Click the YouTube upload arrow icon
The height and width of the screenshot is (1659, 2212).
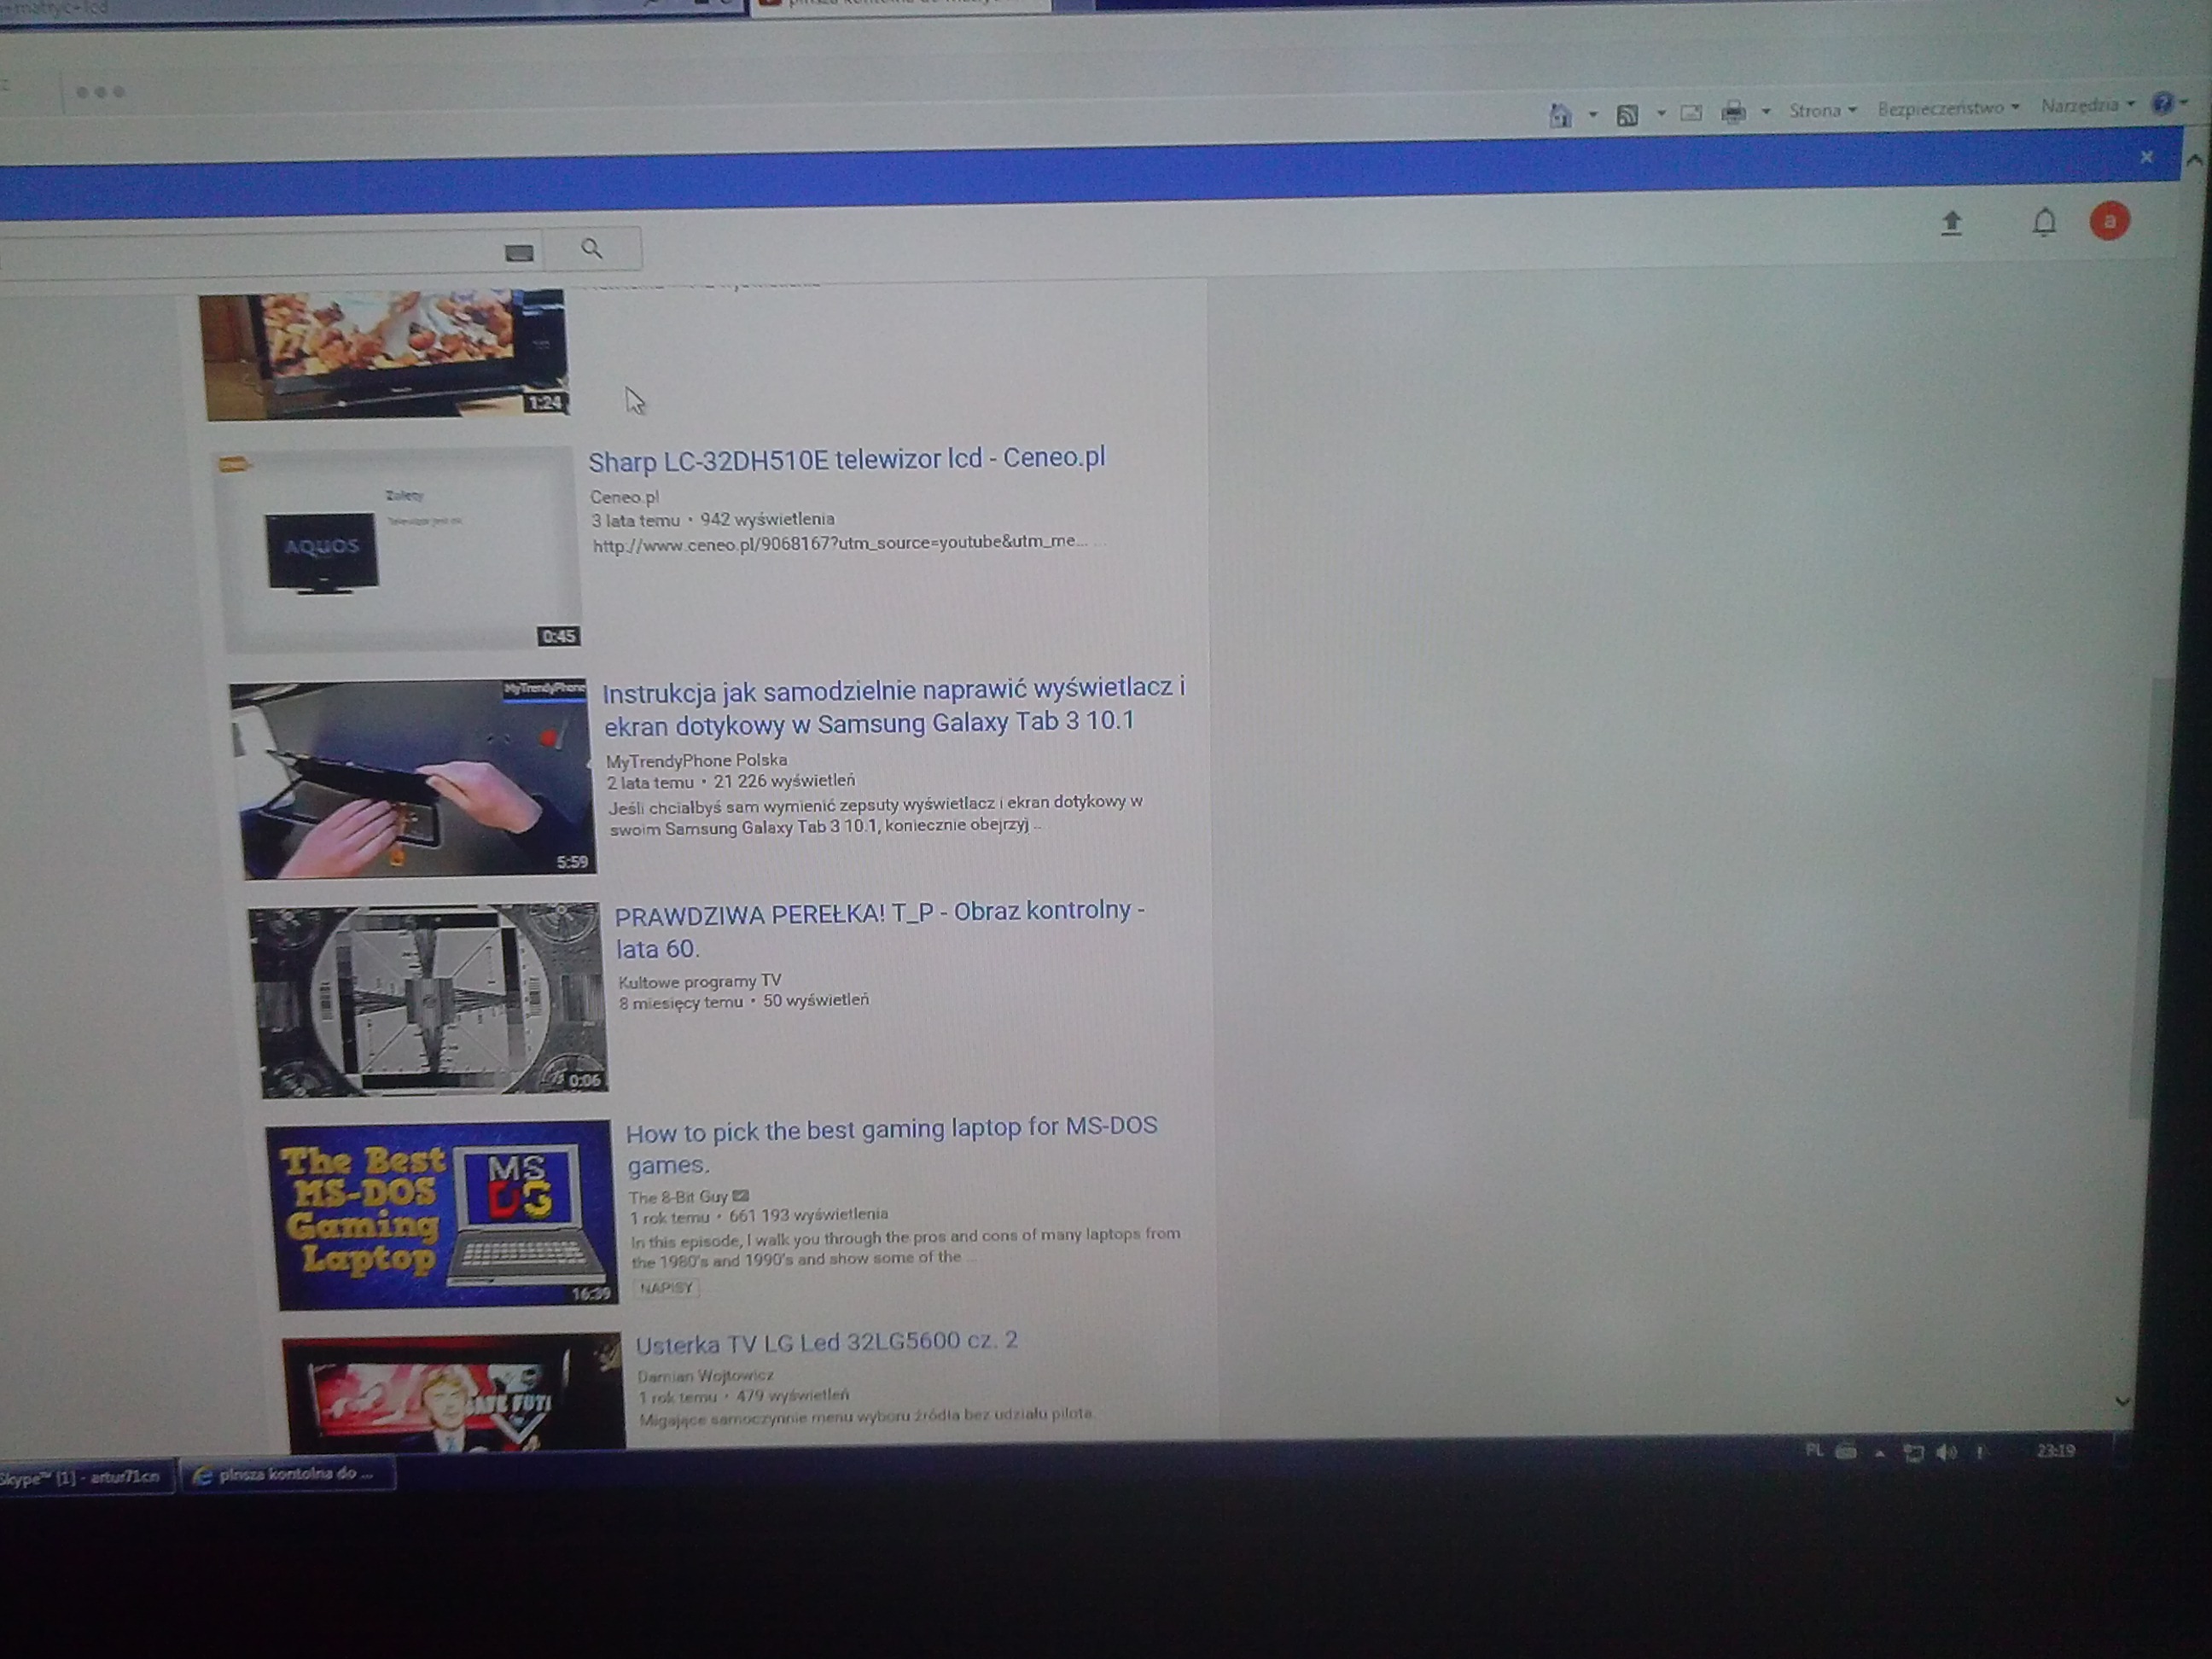click(1951, 223)
